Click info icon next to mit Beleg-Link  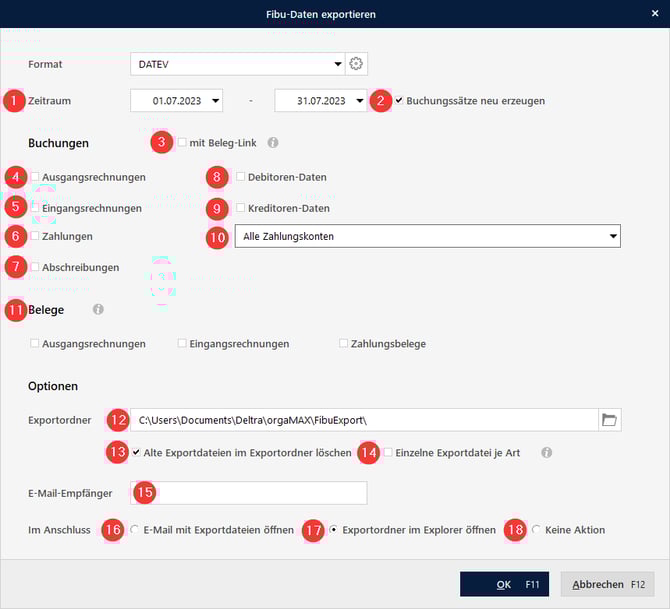[273, 143]
